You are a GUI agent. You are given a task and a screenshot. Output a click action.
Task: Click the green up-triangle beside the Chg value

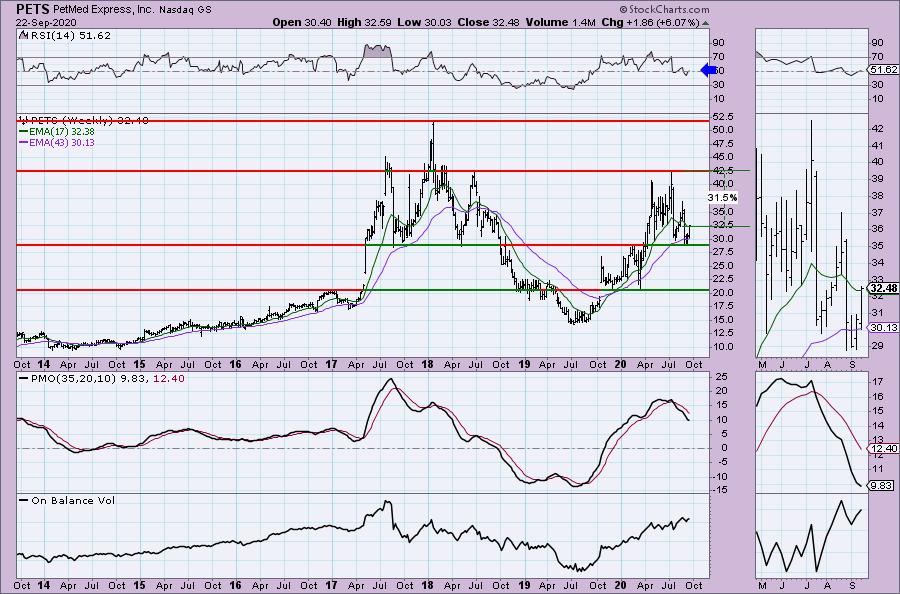coord(705,23)
